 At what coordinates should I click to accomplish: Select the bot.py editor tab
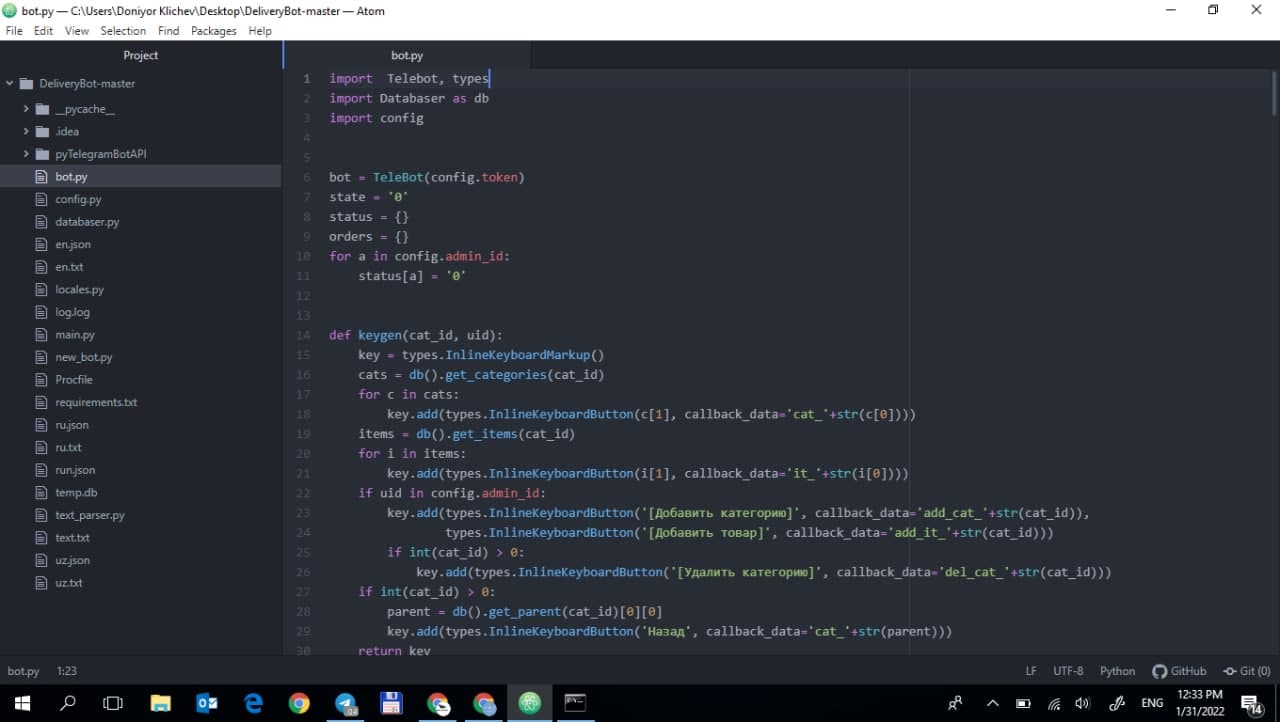click(406, 55)
